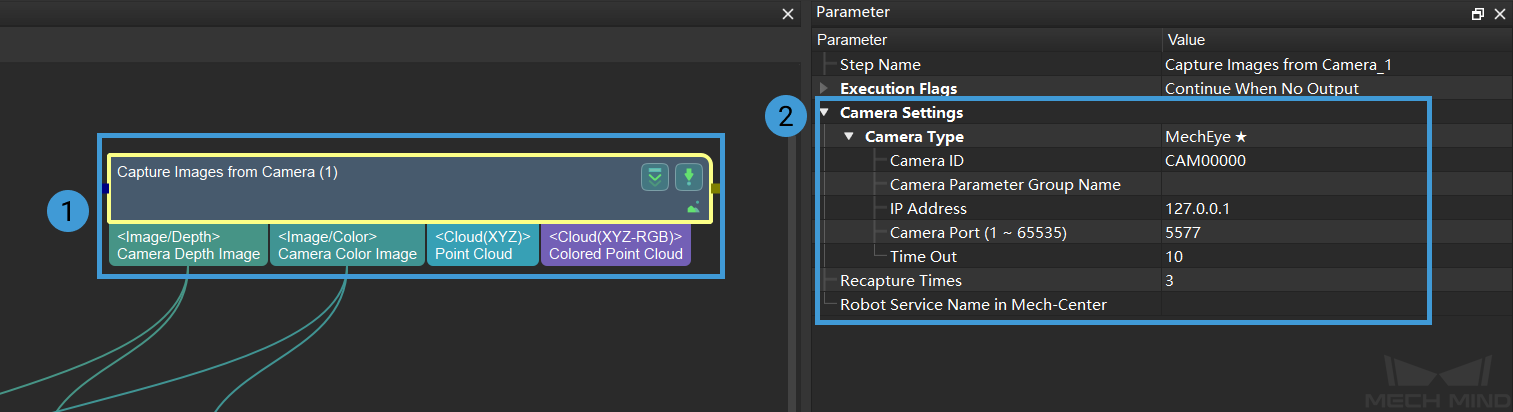This screenshot has width=1513, height=412.
Task: Click the blue input port of the step
Action: click(x=105, y=188)
